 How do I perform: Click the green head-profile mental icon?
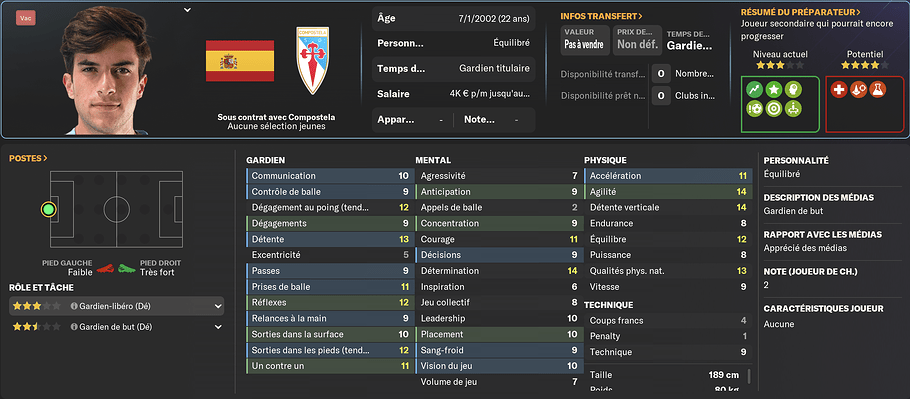click(794, 89)
